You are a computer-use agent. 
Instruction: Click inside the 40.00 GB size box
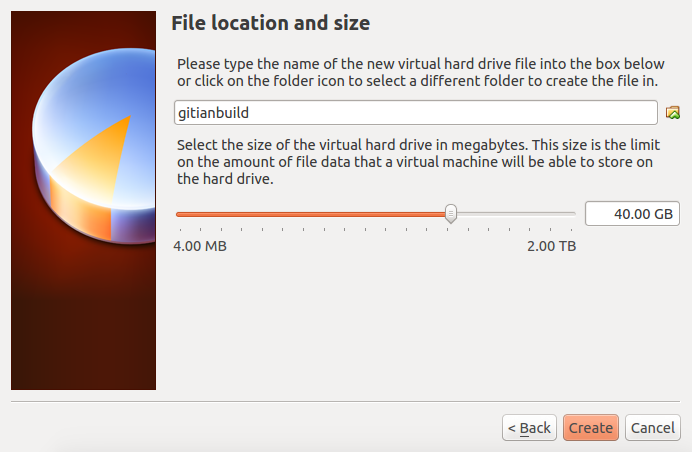pos(631,214)
